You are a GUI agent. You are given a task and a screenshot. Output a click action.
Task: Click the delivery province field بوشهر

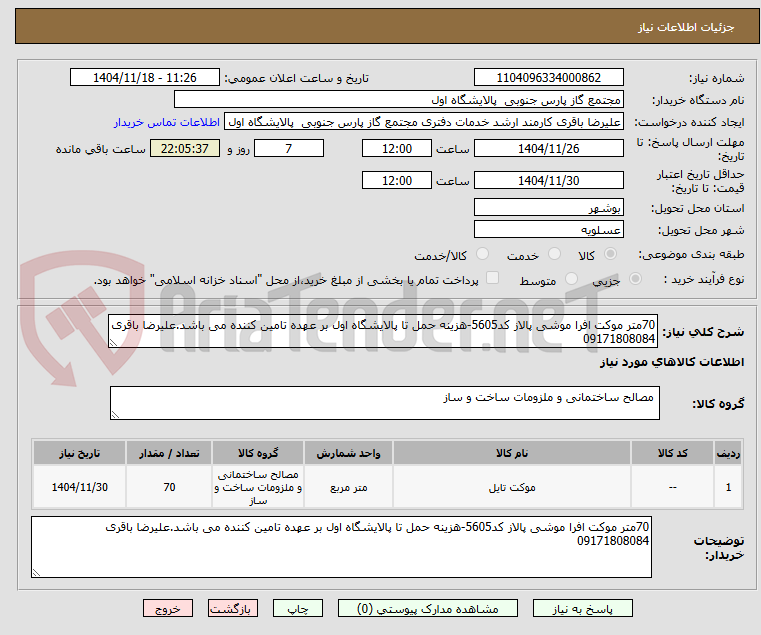[x=548, y=208]
